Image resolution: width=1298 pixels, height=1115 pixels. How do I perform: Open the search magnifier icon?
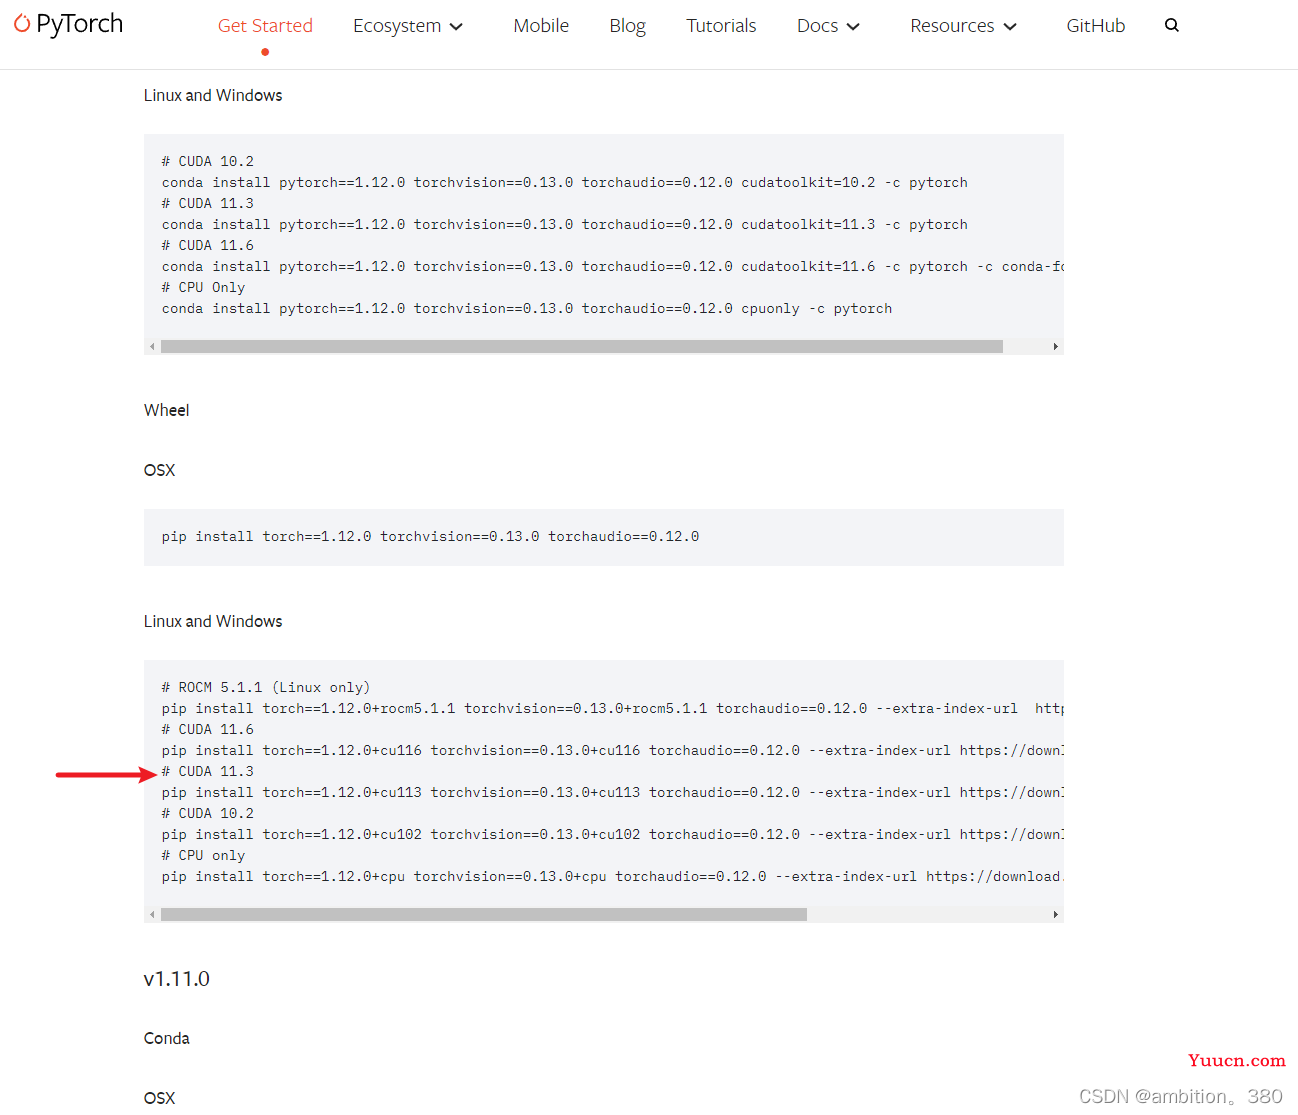1172,25
